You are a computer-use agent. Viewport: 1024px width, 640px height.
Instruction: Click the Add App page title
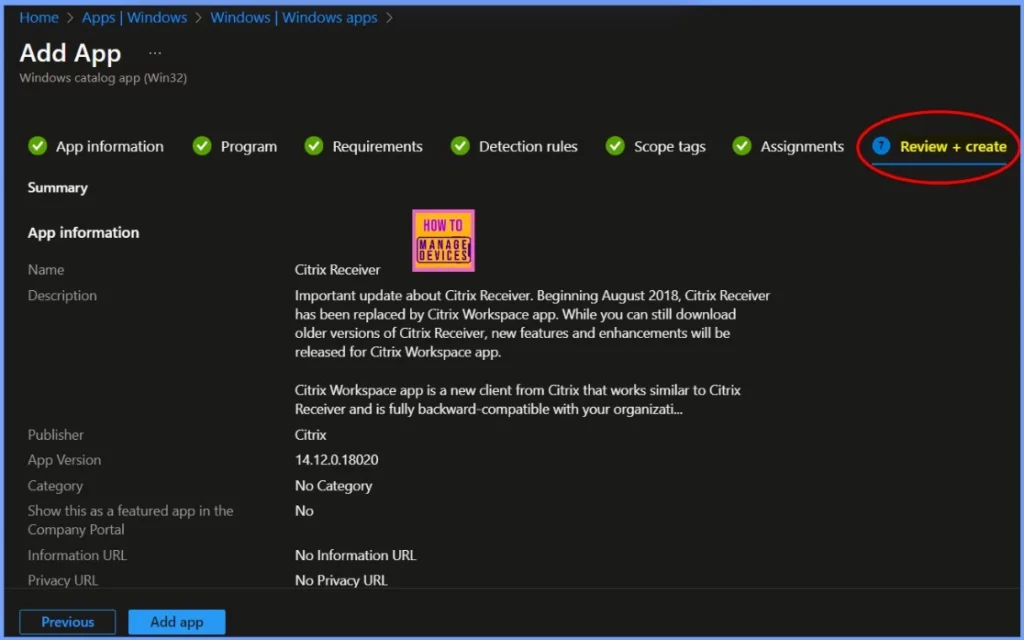click(71, 53)
